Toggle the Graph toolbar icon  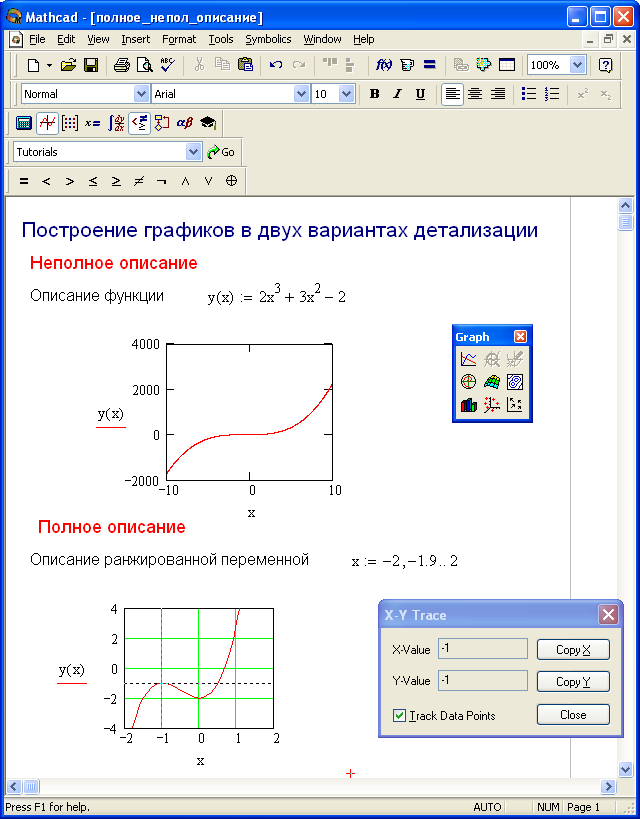click(48, 123)
